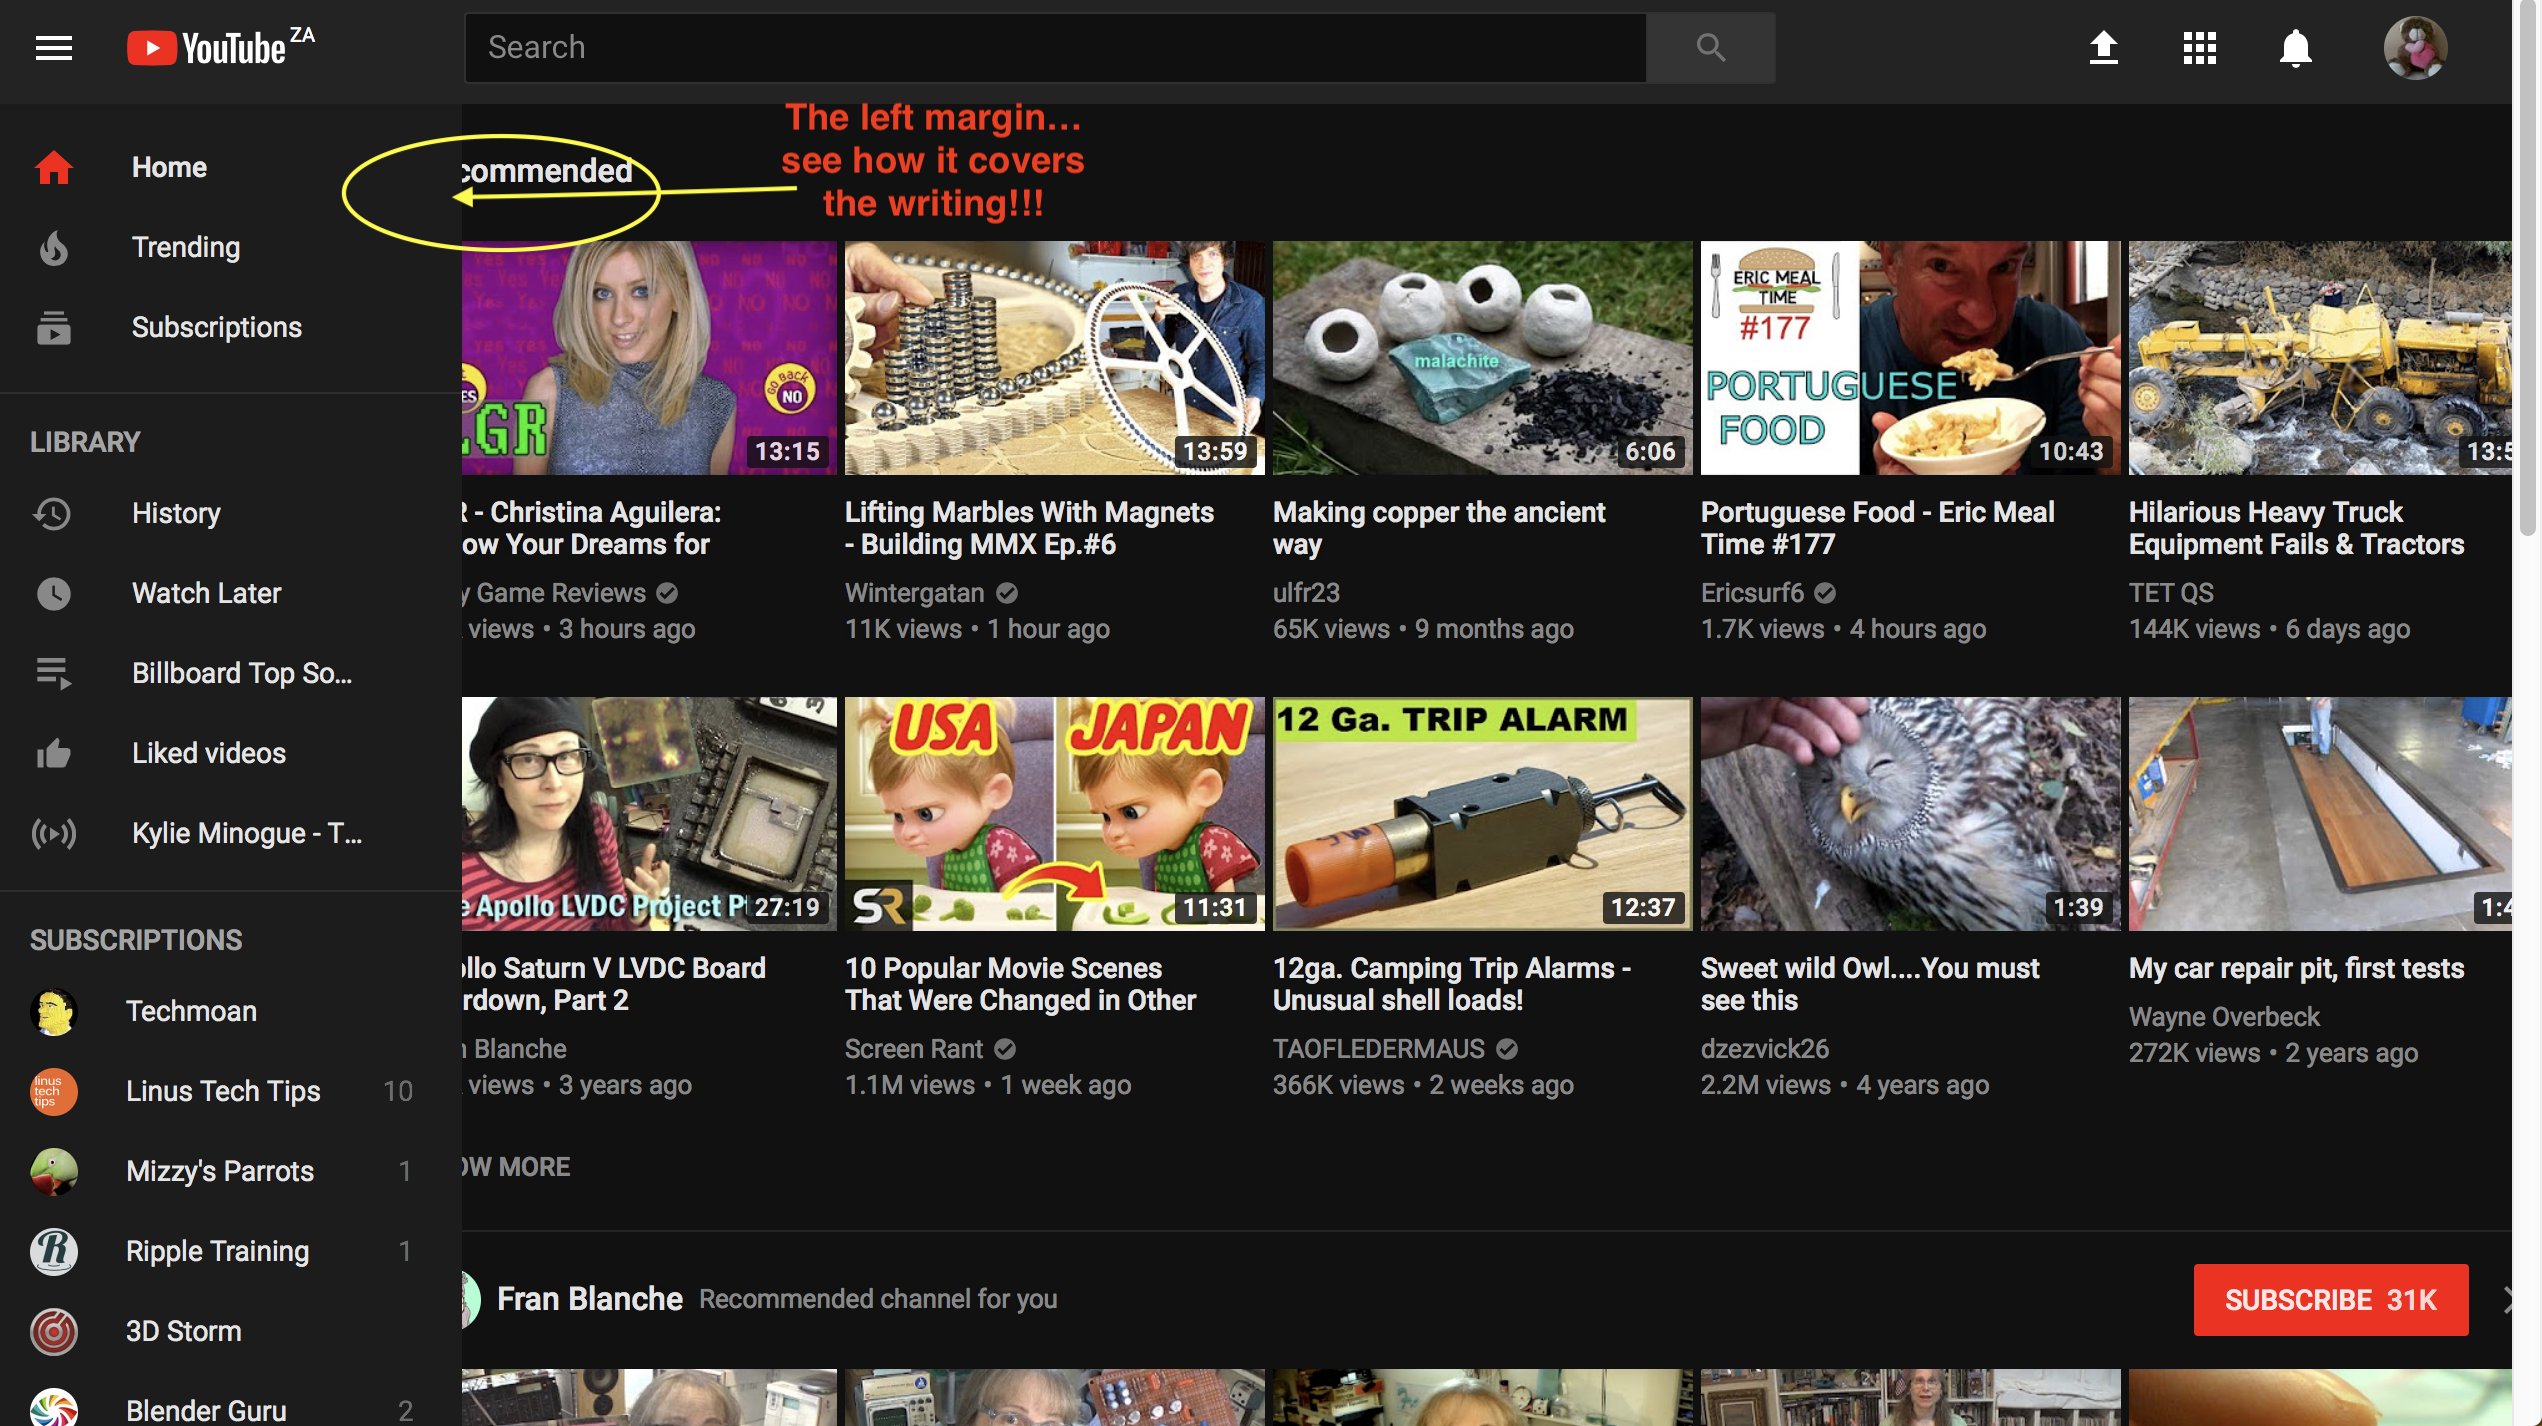This screenshot has width=2542, height=1426.
Task: Click the Mizzy's Parrots avatar
Action: 54,1171
